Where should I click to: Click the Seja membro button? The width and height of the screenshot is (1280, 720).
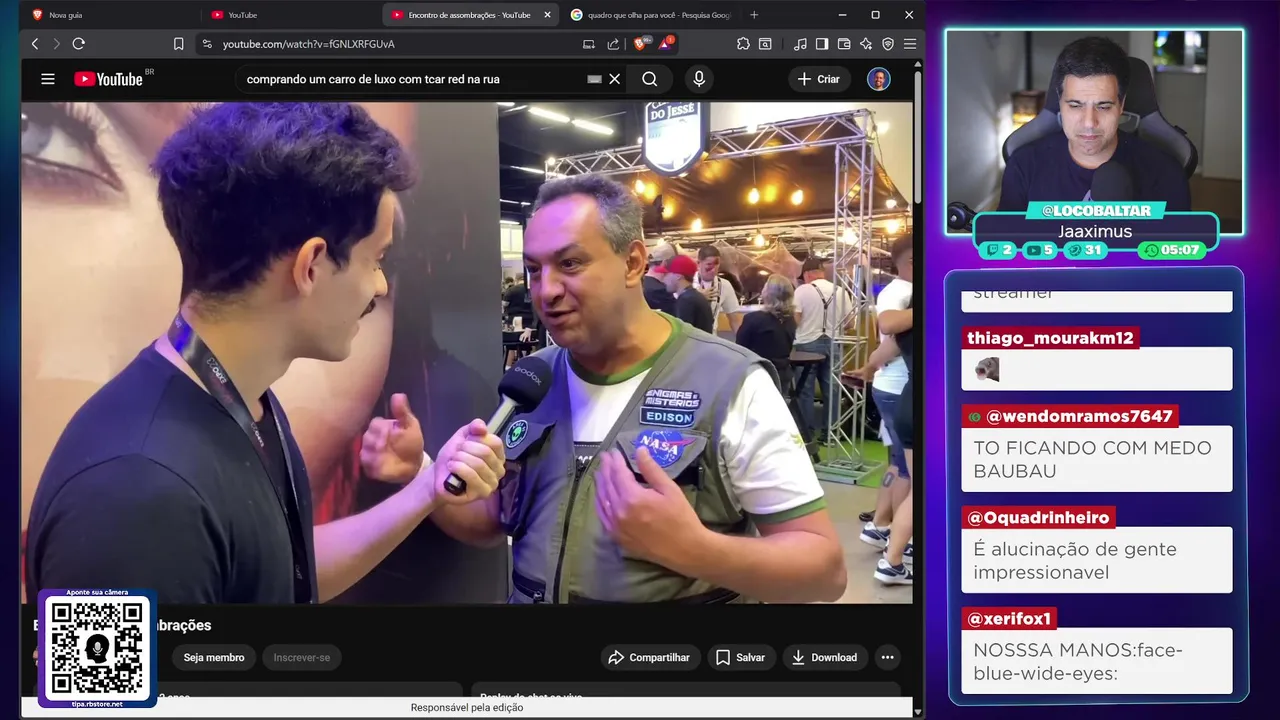click(214, 657)
